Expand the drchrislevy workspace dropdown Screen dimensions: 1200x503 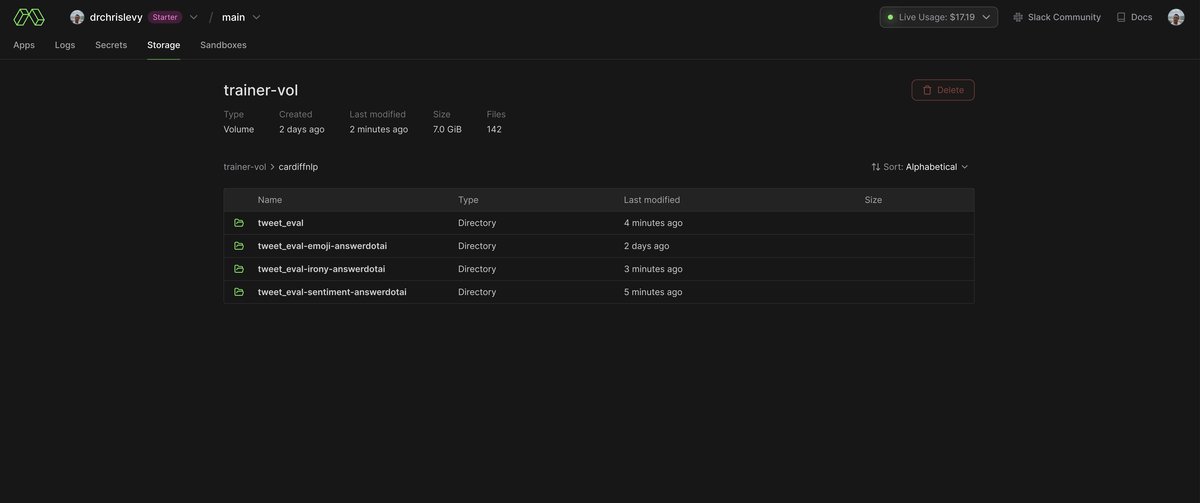(x=193, y=17)
